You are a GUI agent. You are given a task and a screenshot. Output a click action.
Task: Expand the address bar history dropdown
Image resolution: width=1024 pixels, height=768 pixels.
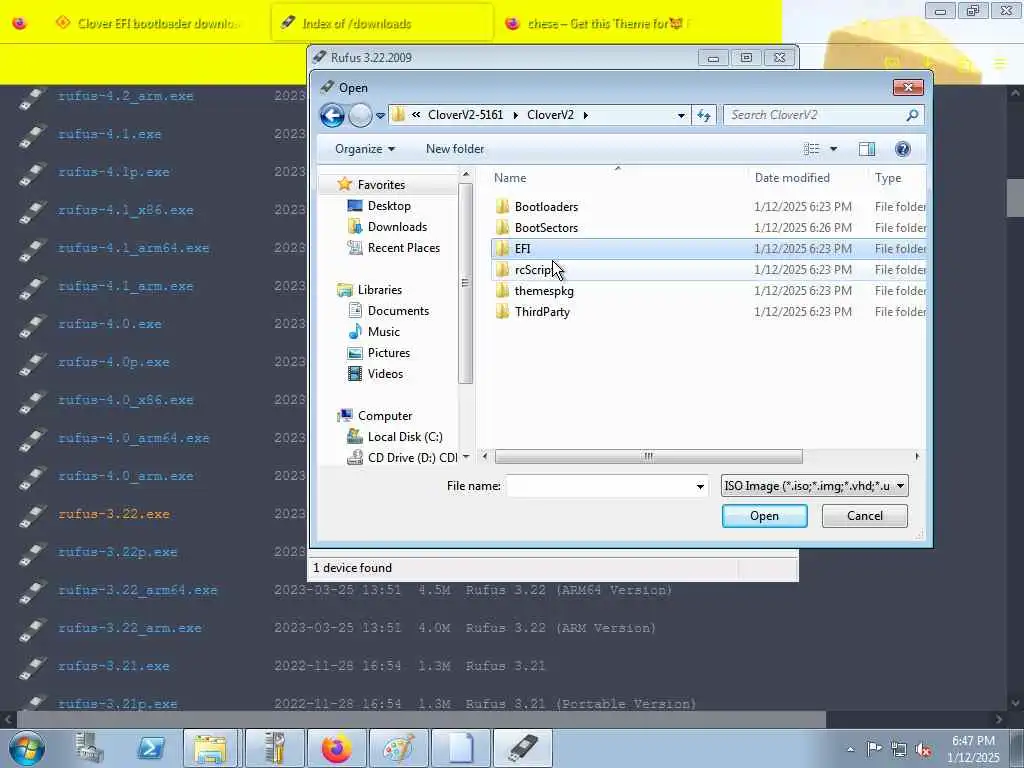681,116
